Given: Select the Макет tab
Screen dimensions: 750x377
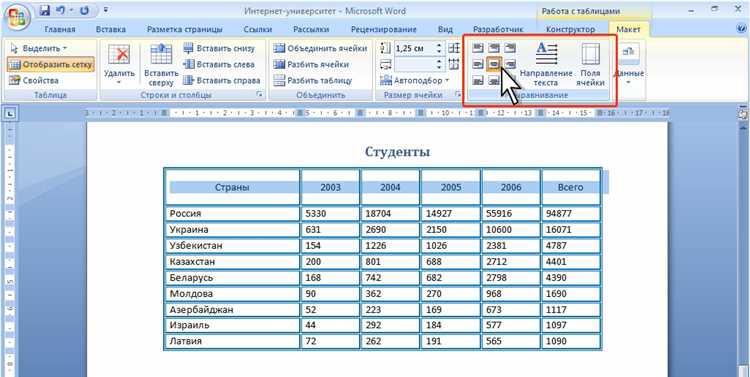Looking at the screenshot, I should (x=629, y=29).
